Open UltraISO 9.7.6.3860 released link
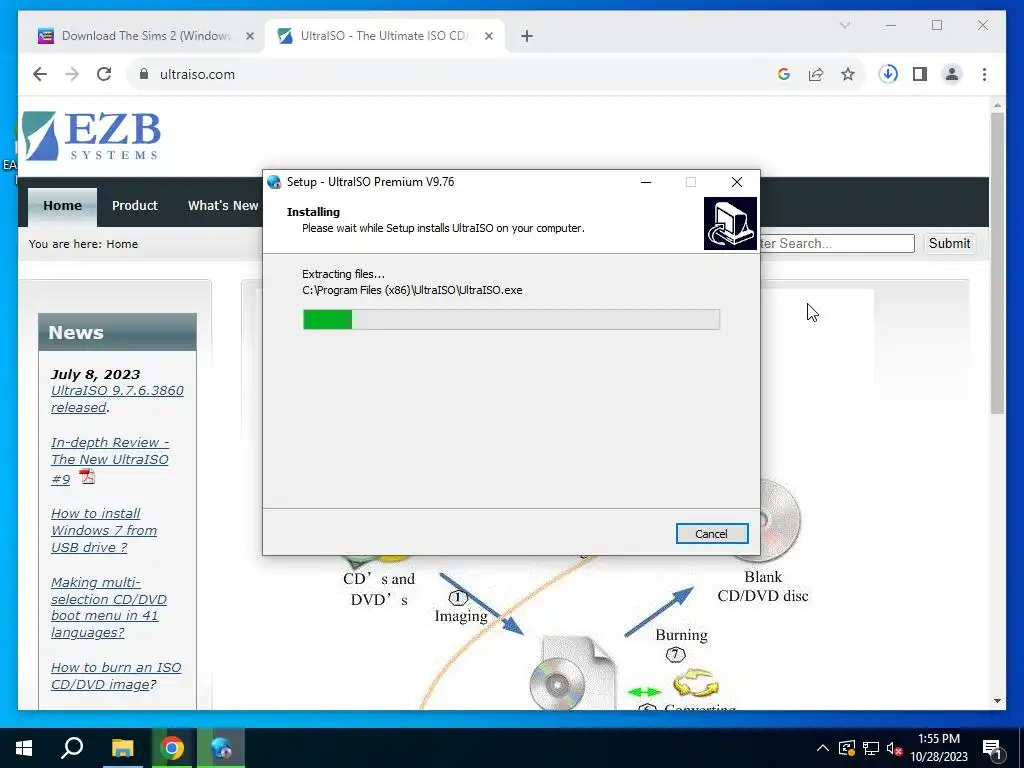The image size is (1024, 768). click(117, 399)
